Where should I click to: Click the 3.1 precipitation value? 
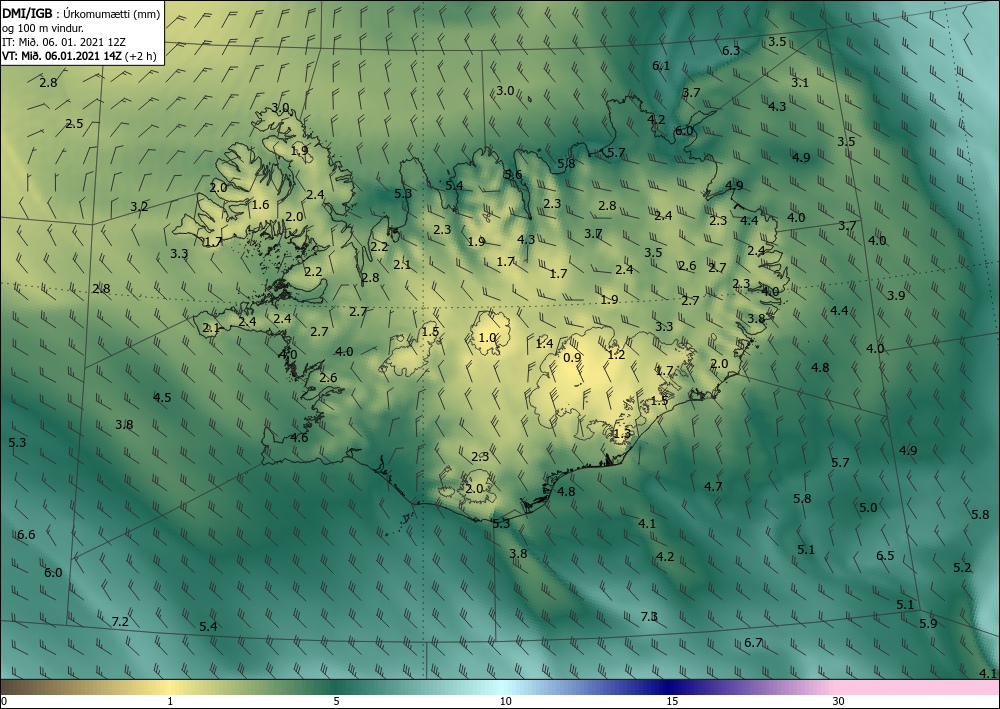pyautogui.click(x=800, y=82)
